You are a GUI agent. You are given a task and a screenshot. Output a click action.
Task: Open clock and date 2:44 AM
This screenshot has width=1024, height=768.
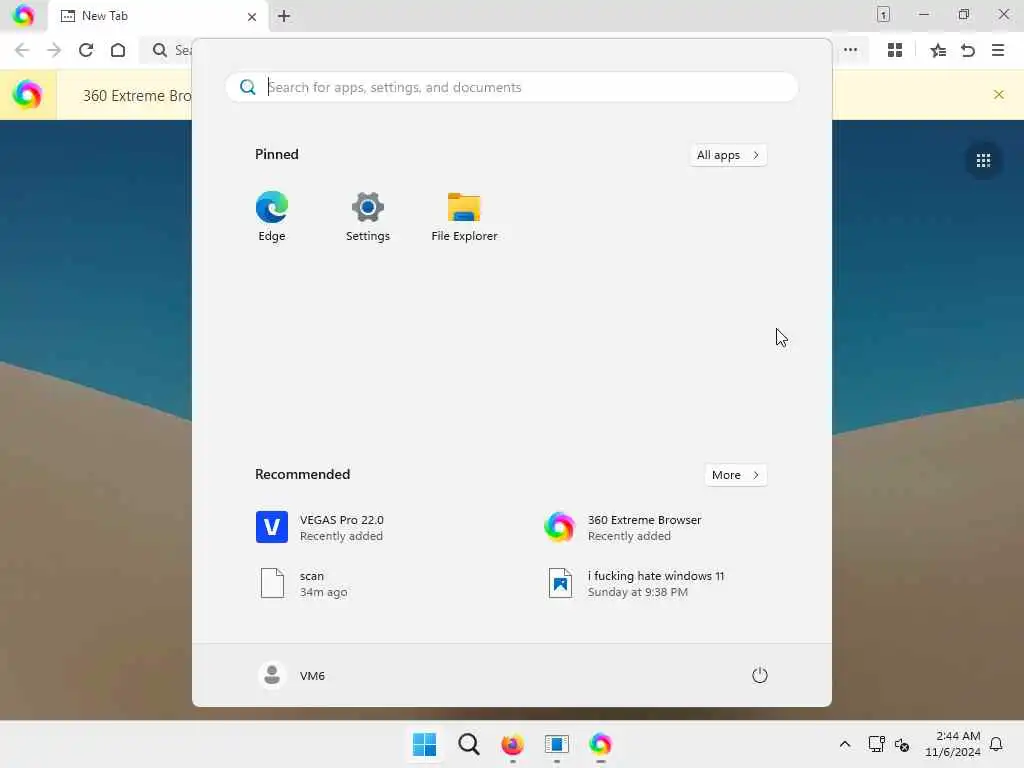(953, 744)
